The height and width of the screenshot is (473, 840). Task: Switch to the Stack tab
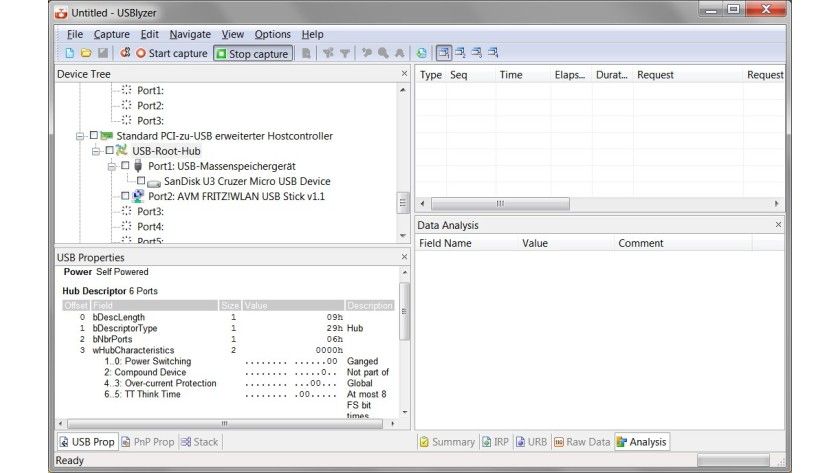tap(200, 442)
